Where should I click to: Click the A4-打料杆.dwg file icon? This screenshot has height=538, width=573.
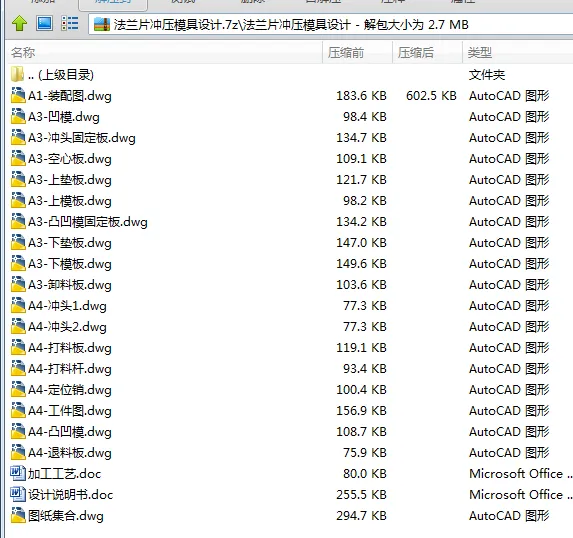tap(18, 368)
